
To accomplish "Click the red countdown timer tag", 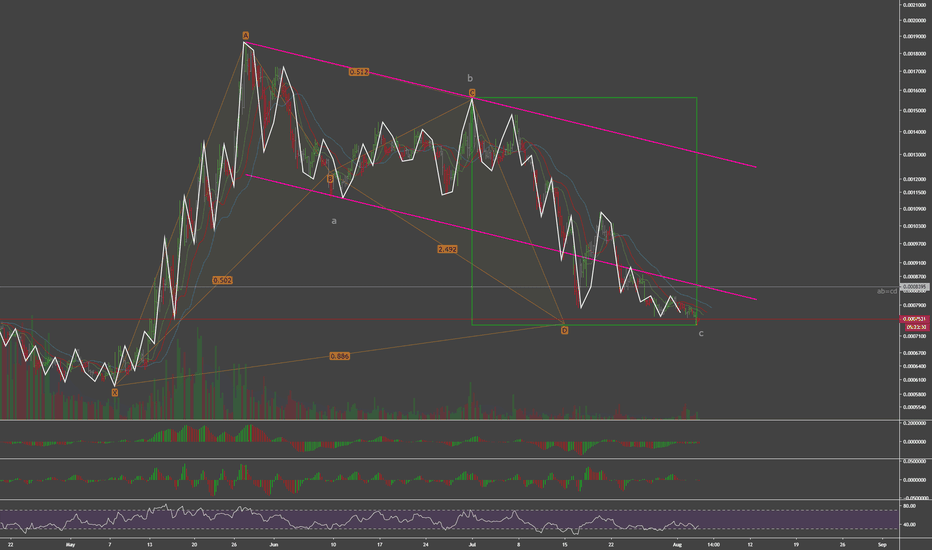I will (x=916, y=327).
